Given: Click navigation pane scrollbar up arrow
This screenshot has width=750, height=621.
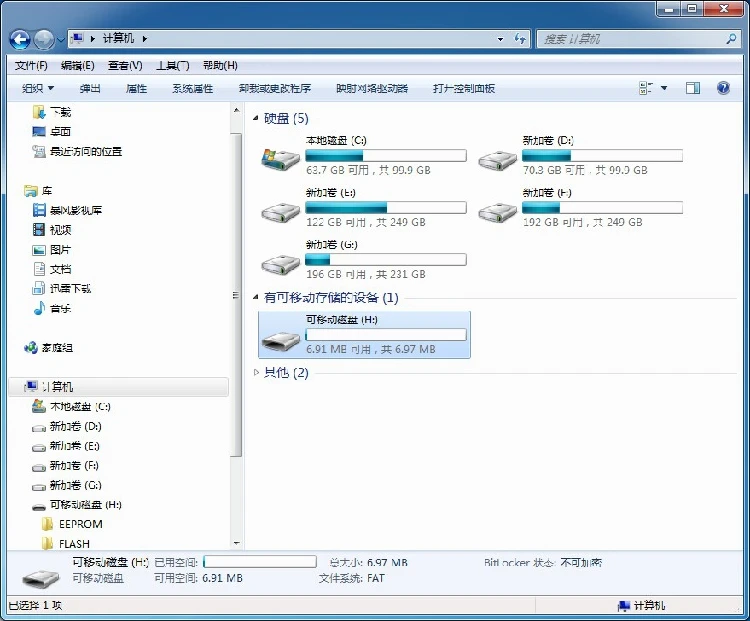Looking at the screenshot, I should click(236, 111).
